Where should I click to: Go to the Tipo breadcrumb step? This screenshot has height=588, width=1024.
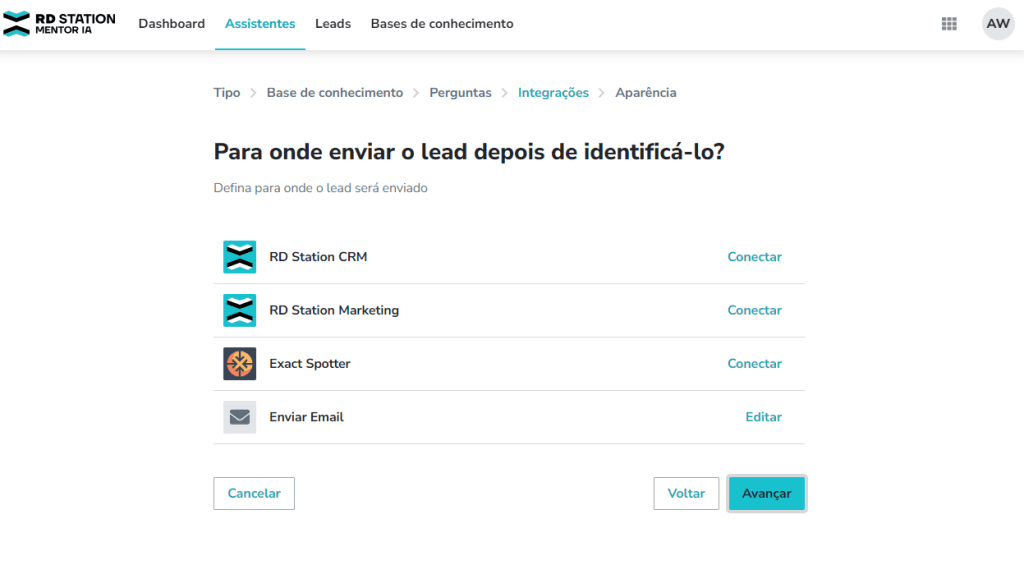(227, 93)
